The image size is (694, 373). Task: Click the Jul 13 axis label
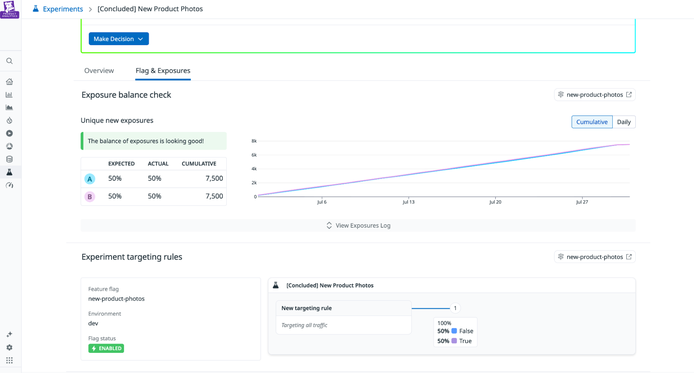click(408, 202)
